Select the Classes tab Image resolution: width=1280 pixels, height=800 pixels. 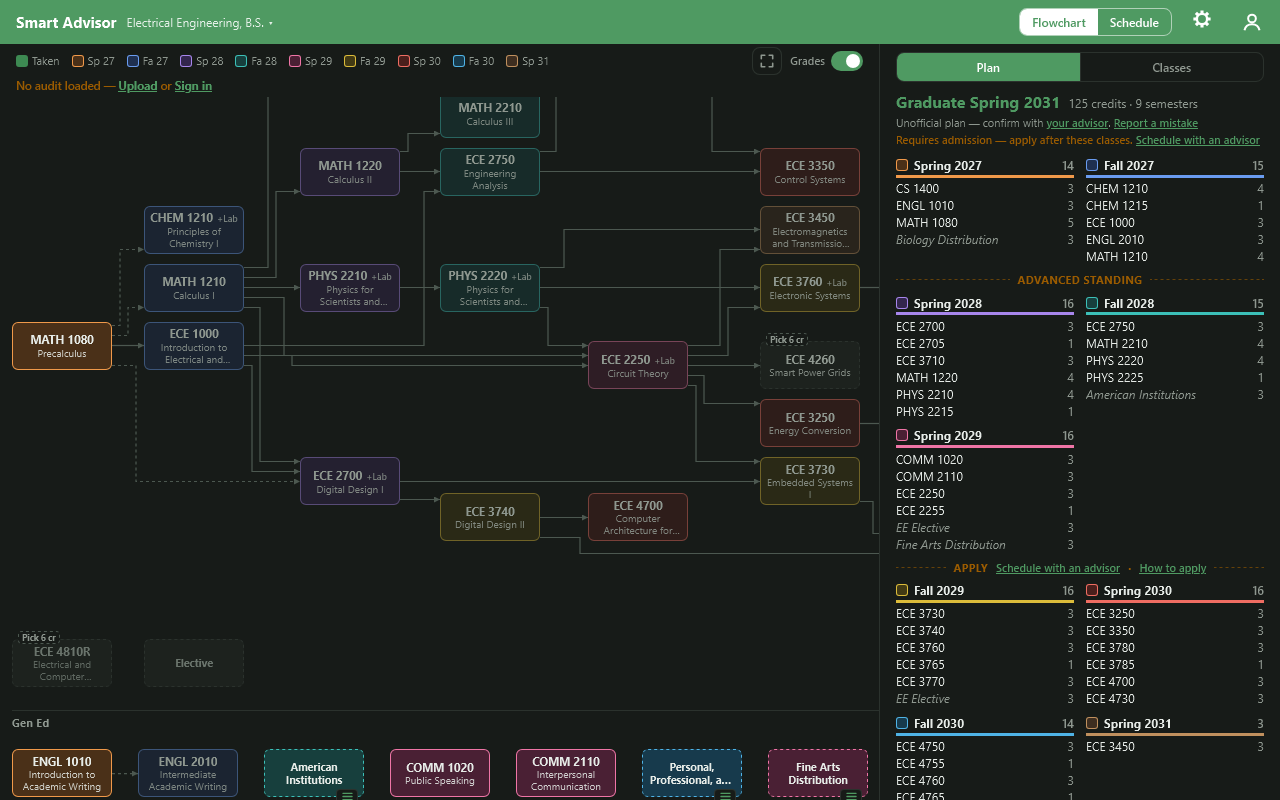[x=1172, y=68]
